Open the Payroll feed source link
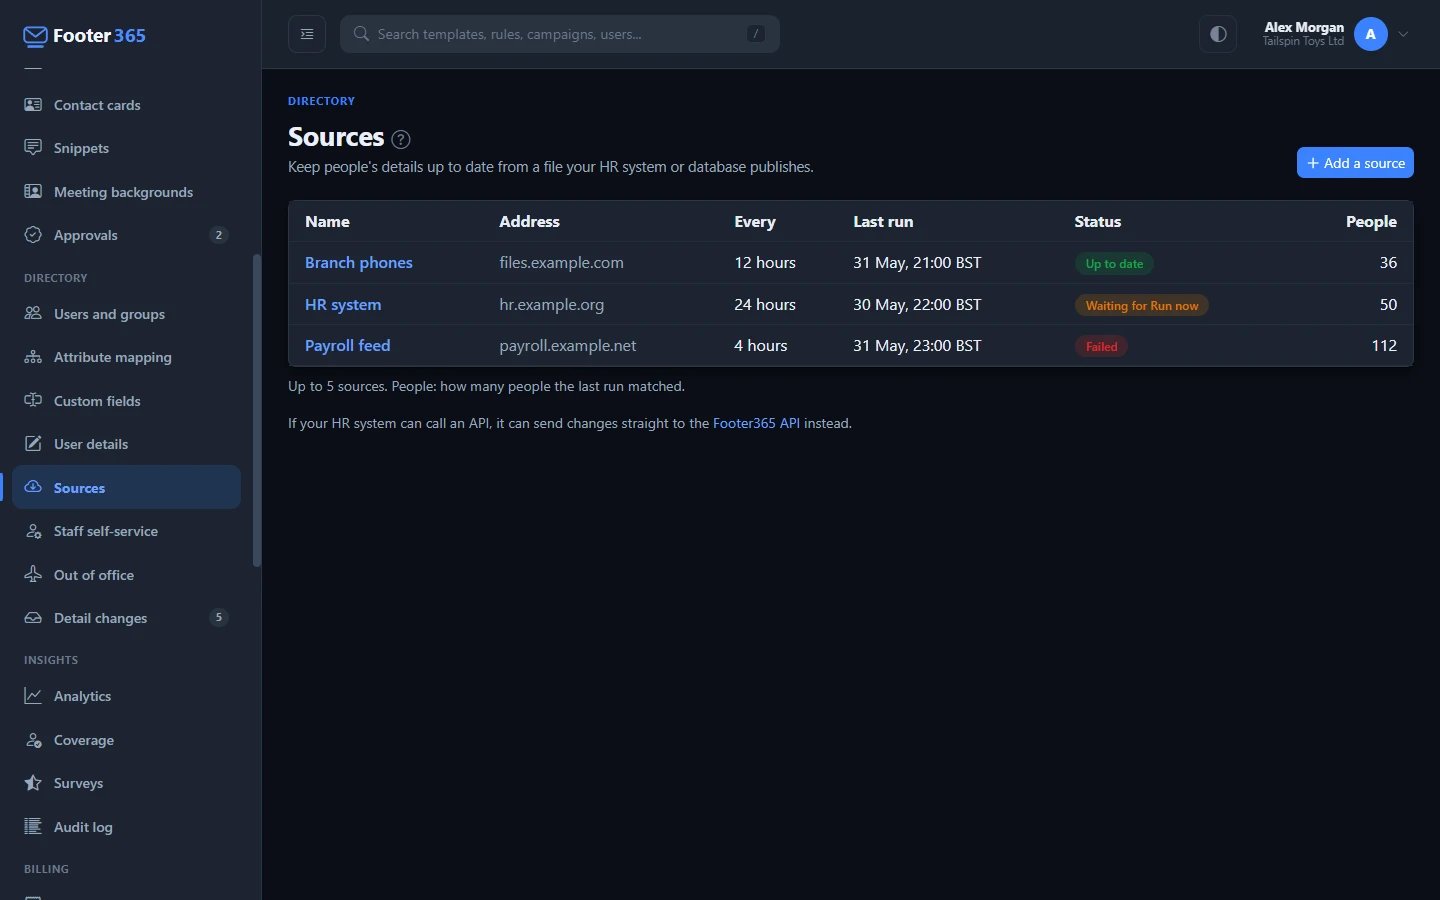The height and width of the screenshot is (900, 1440). tap(348, 345)
